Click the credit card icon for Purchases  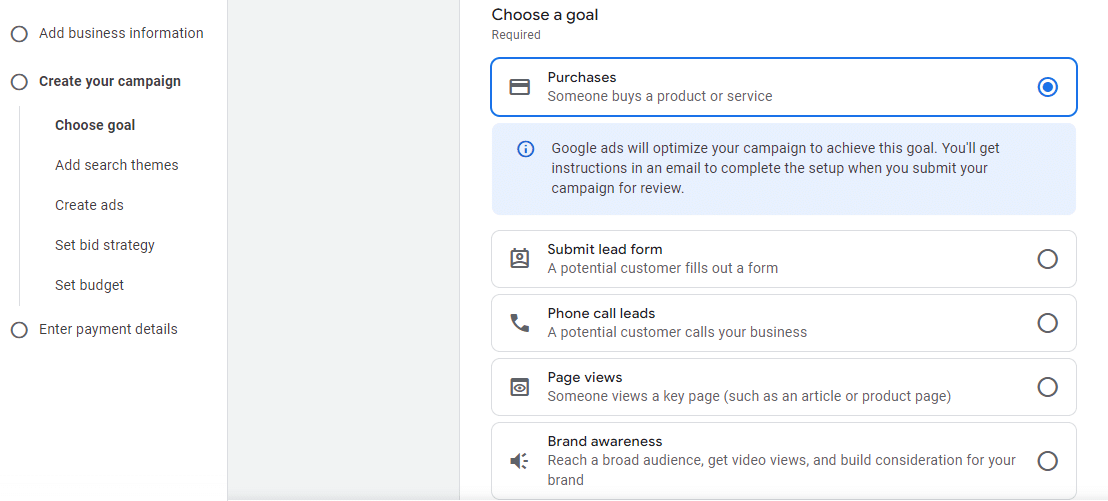coord(519,87)
